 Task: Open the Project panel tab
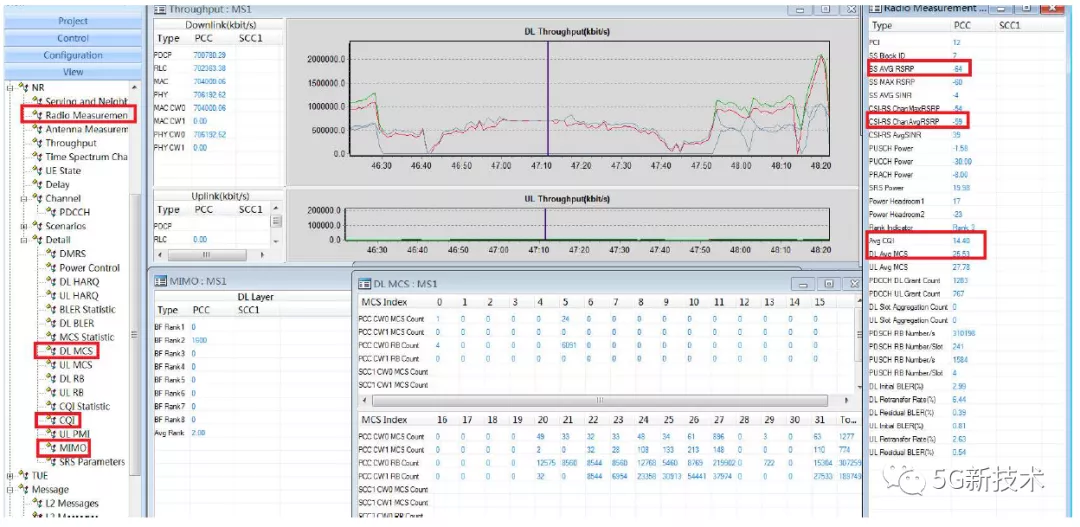click(72, 21)
